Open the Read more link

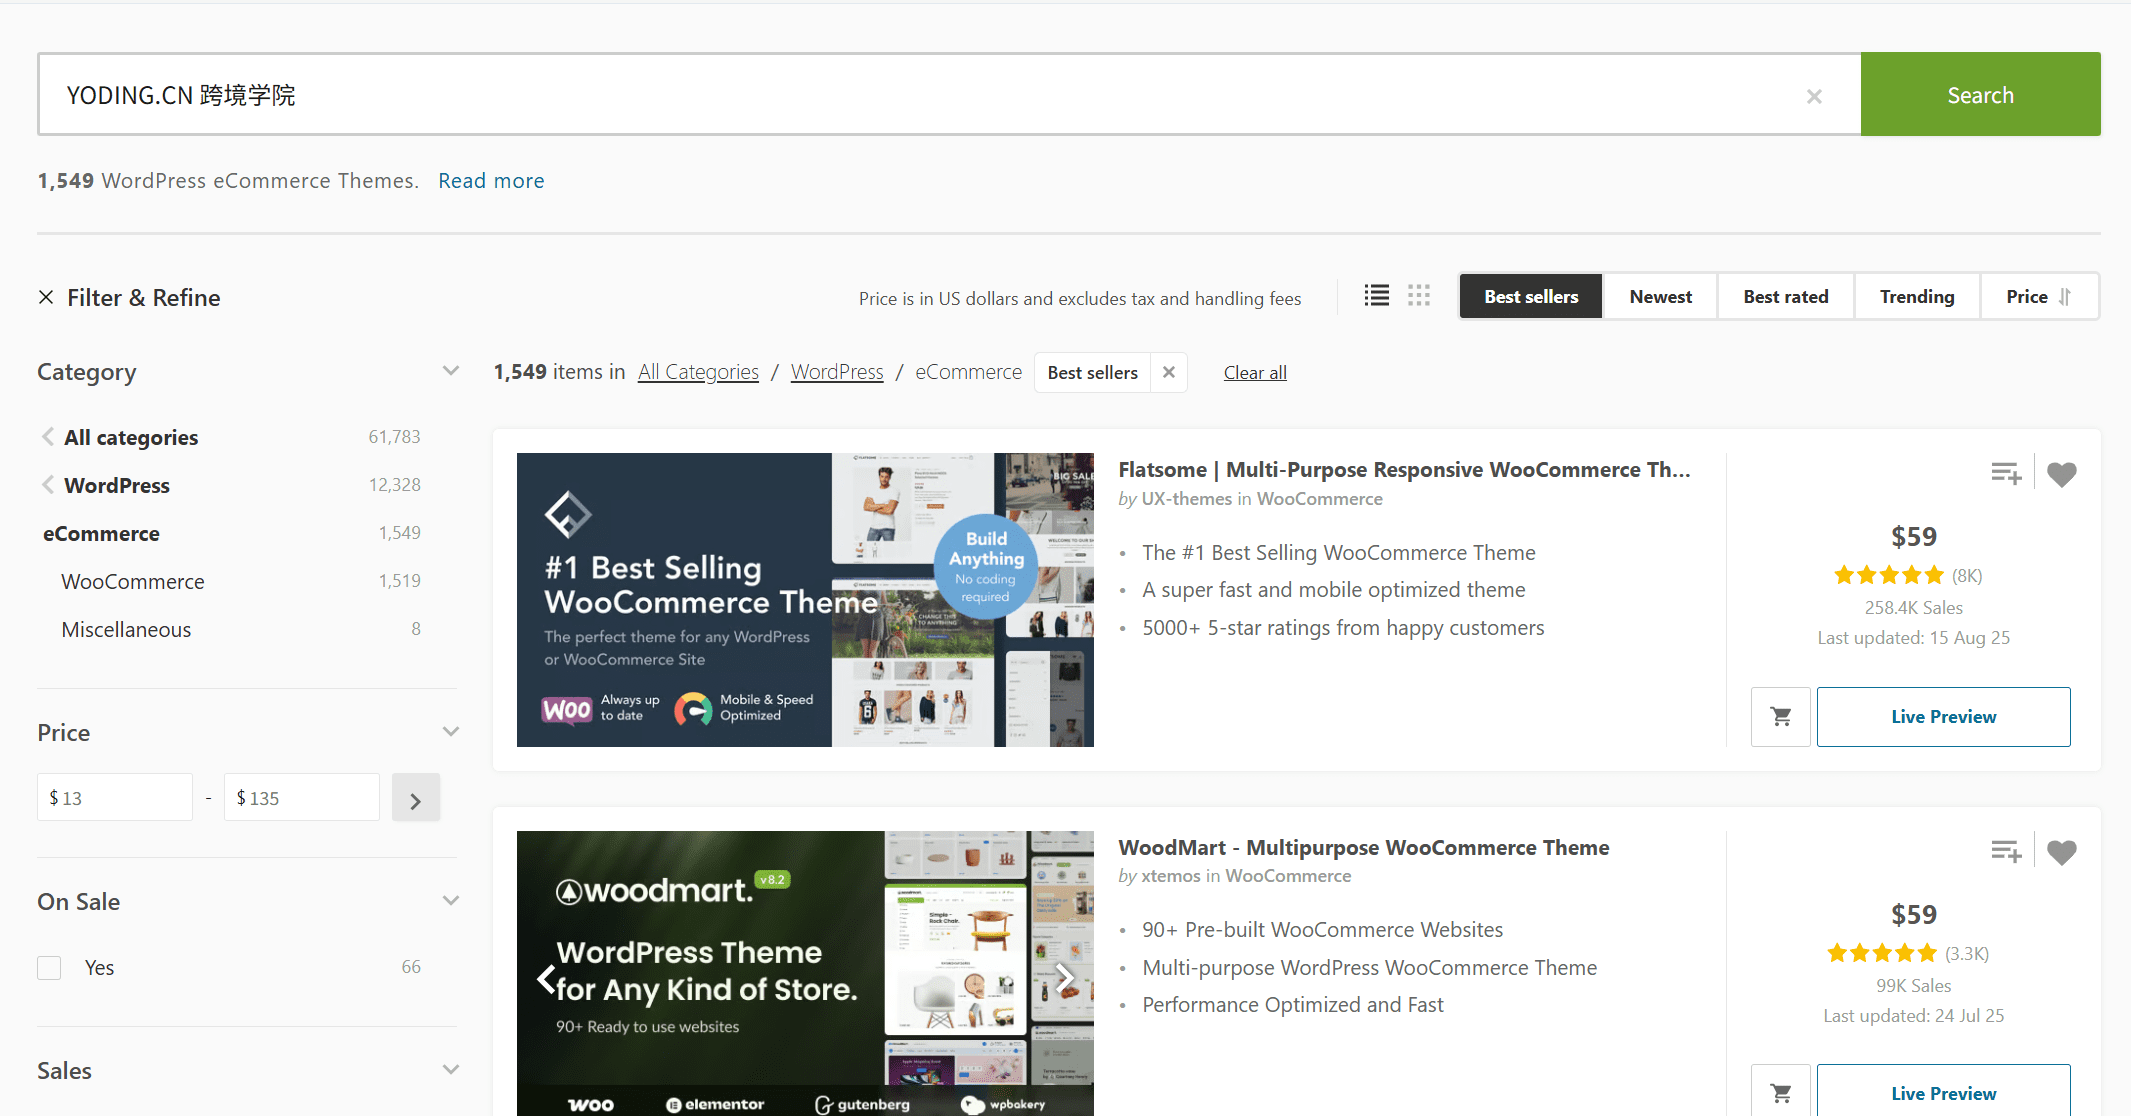pyautogui.click(x=491, y=181)
